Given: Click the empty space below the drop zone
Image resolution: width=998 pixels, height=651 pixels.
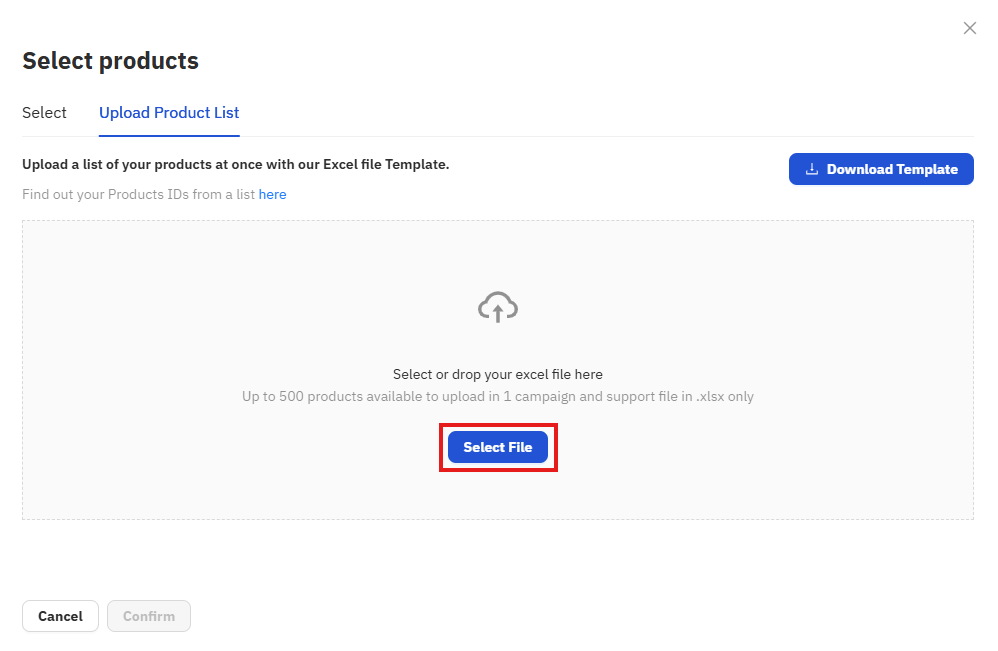Looking at the screenshot, I should pyautogui.click(x=498, y=560).
